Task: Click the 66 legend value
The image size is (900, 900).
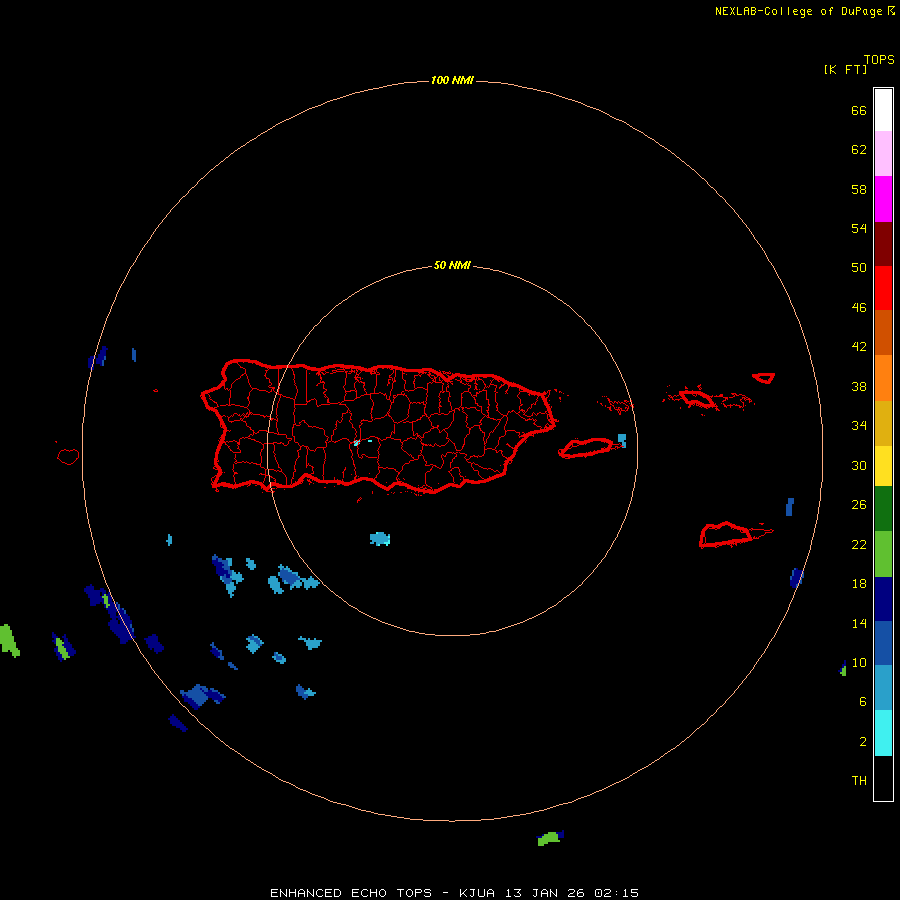Action: (x=859, y=110)
